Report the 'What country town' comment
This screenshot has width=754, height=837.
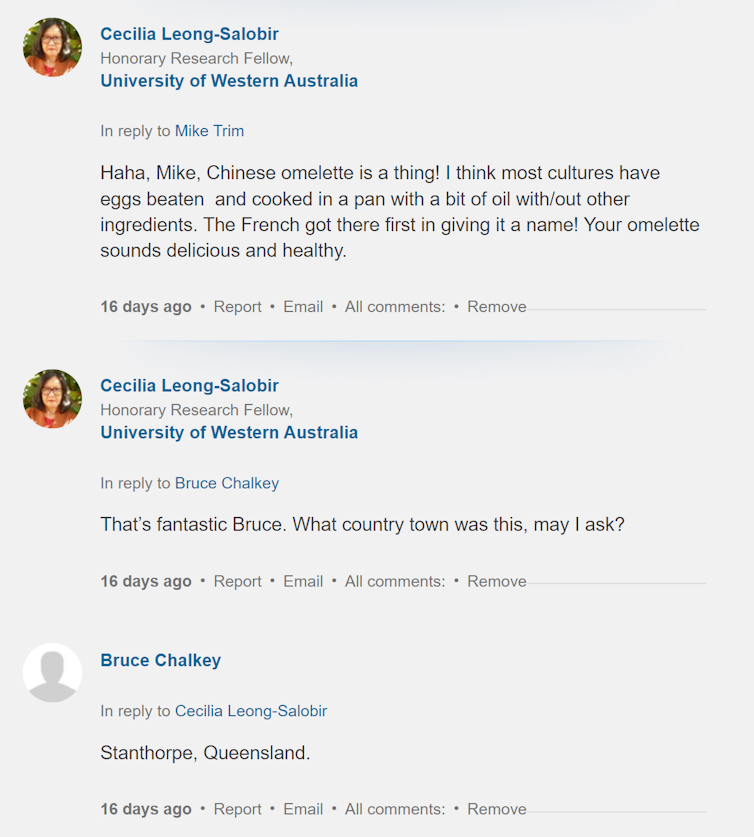coord(237,581)
